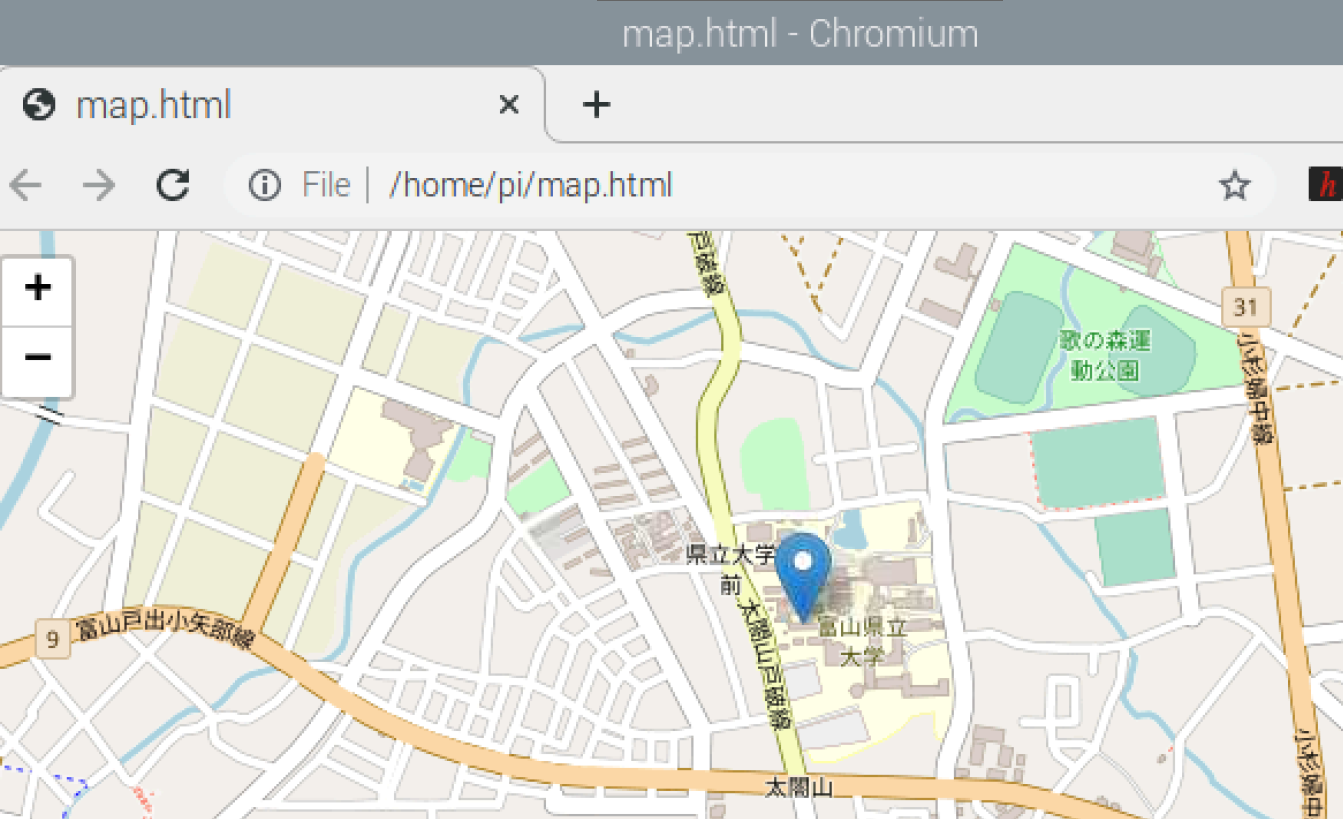Click the 県立大学前 stop label
This screenshot has height=819, width=1343.
pos(731,569)
